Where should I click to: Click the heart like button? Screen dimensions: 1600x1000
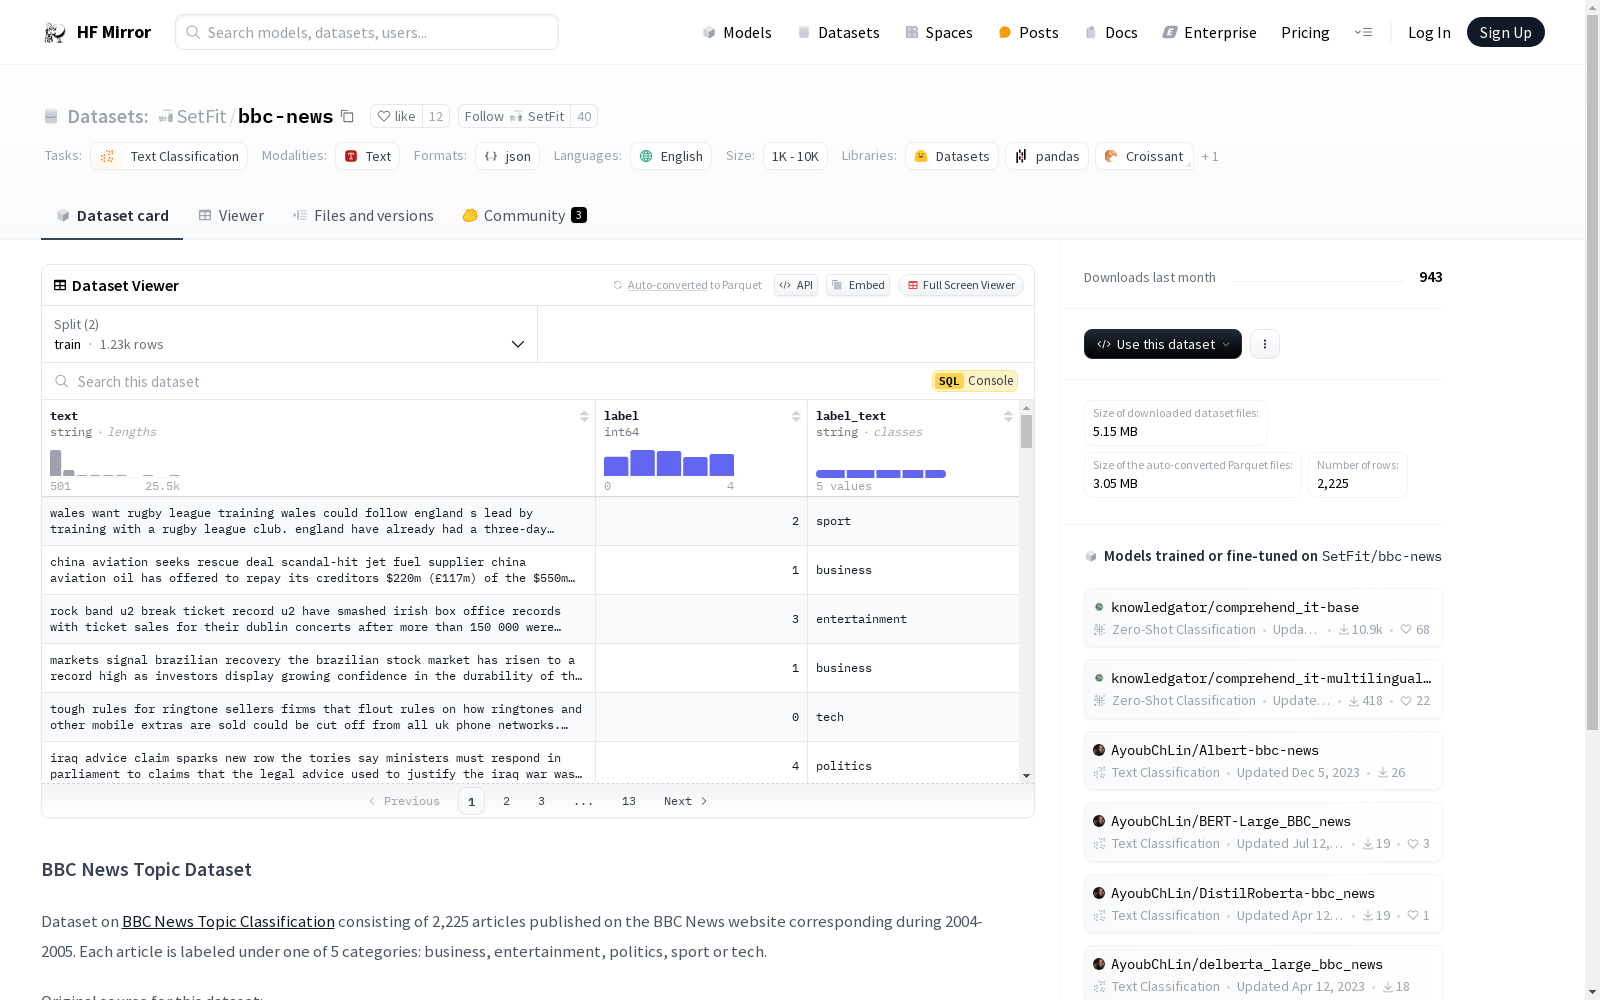[x=396, y=116]
